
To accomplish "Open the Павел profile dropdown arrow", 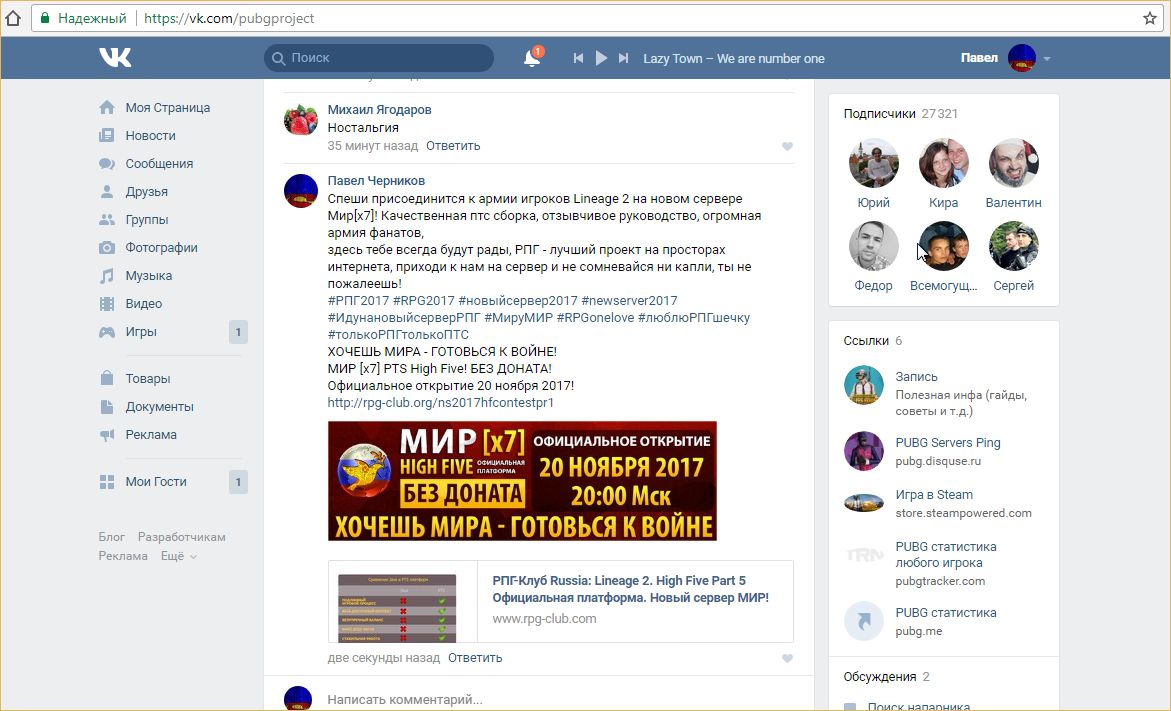I will point(1047,58).
